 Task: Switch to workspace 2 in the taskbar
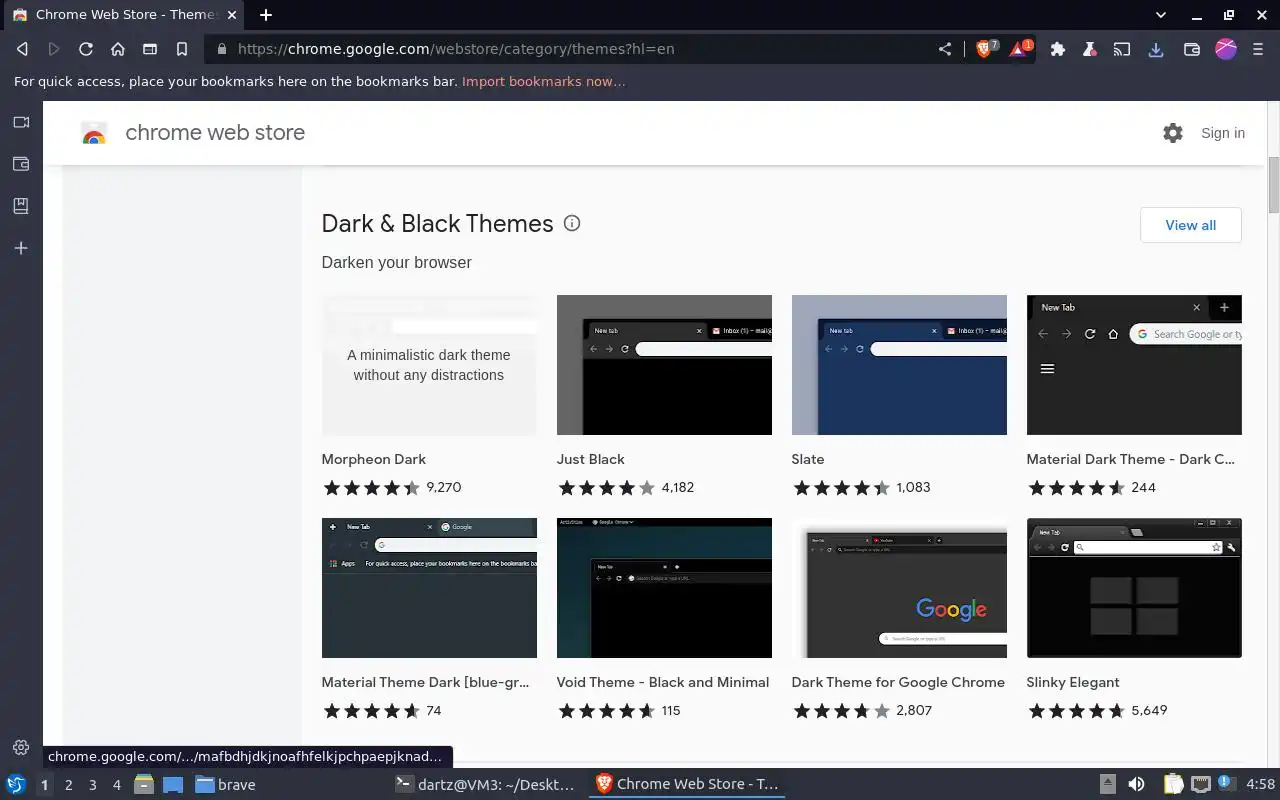pos(68,785)
